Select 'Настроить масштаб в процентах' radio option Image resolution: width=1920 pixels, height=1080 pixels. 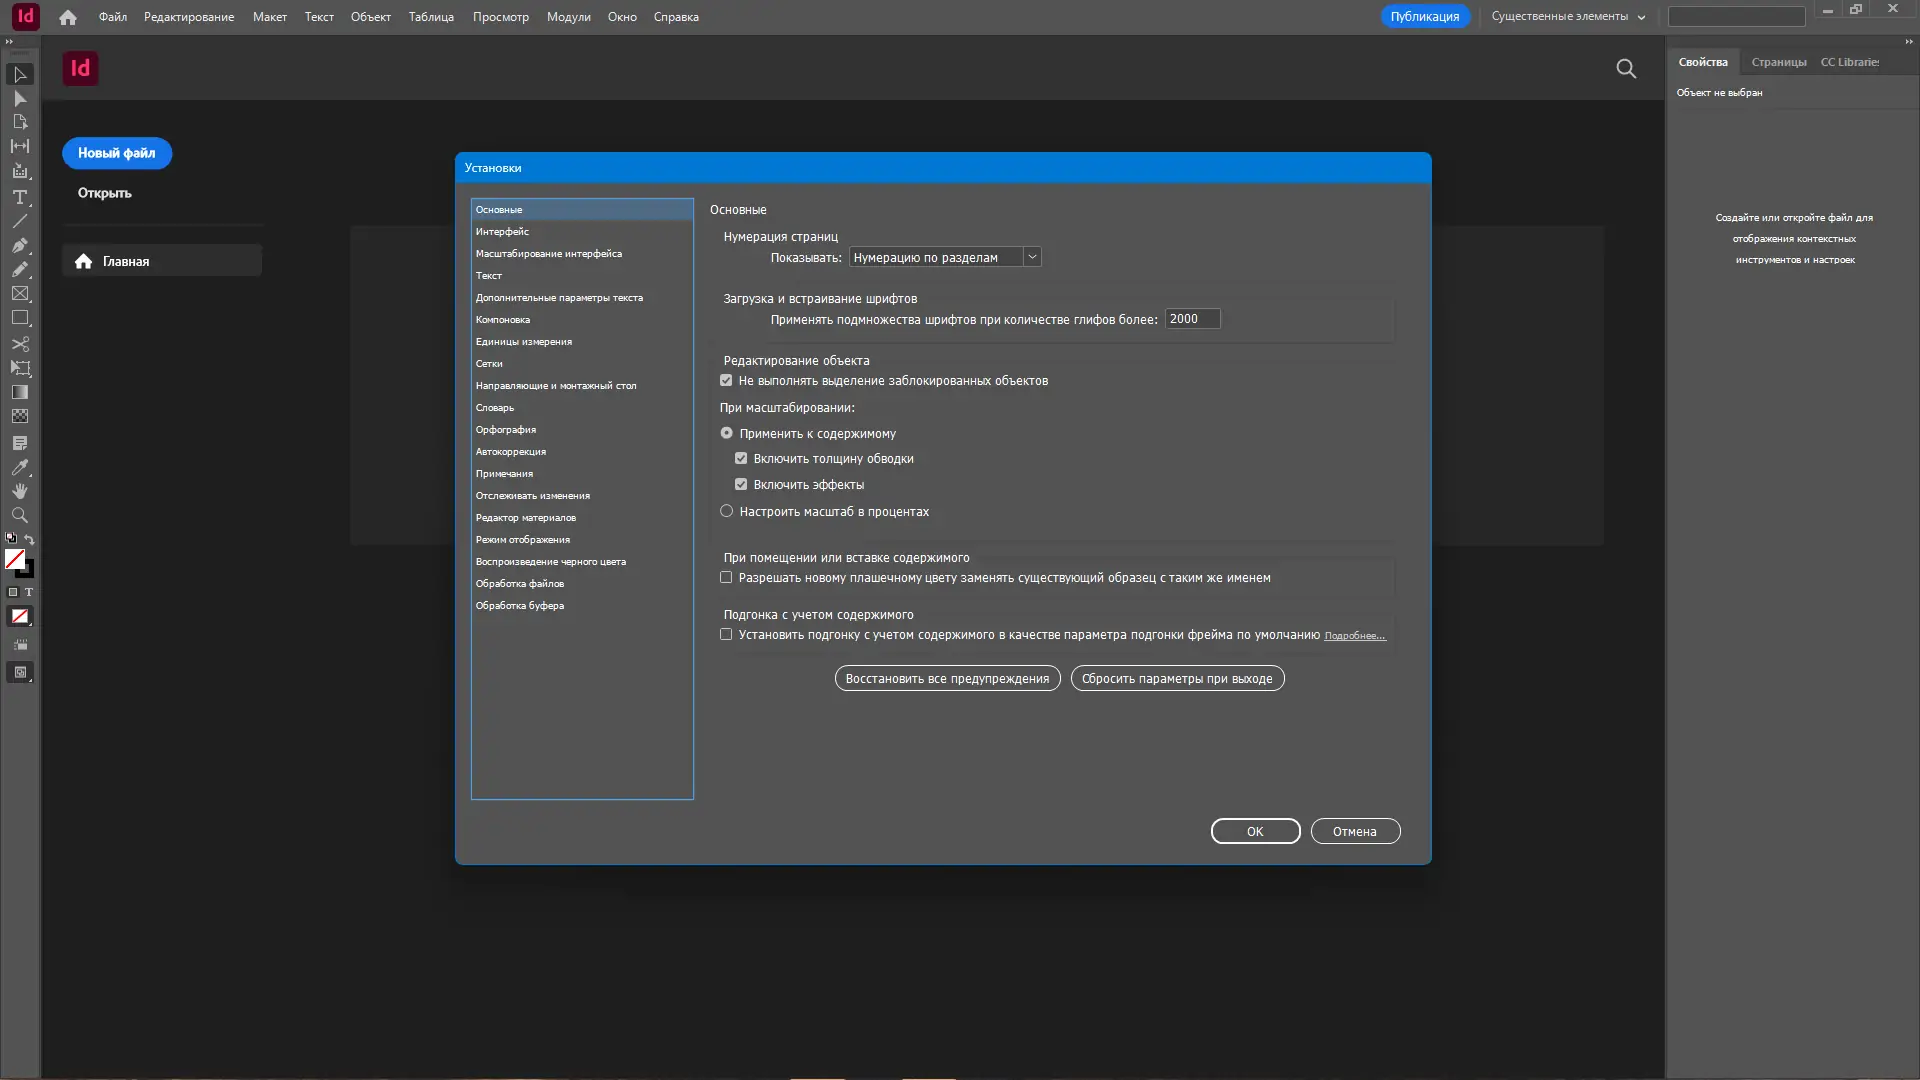tap(727, 511)
